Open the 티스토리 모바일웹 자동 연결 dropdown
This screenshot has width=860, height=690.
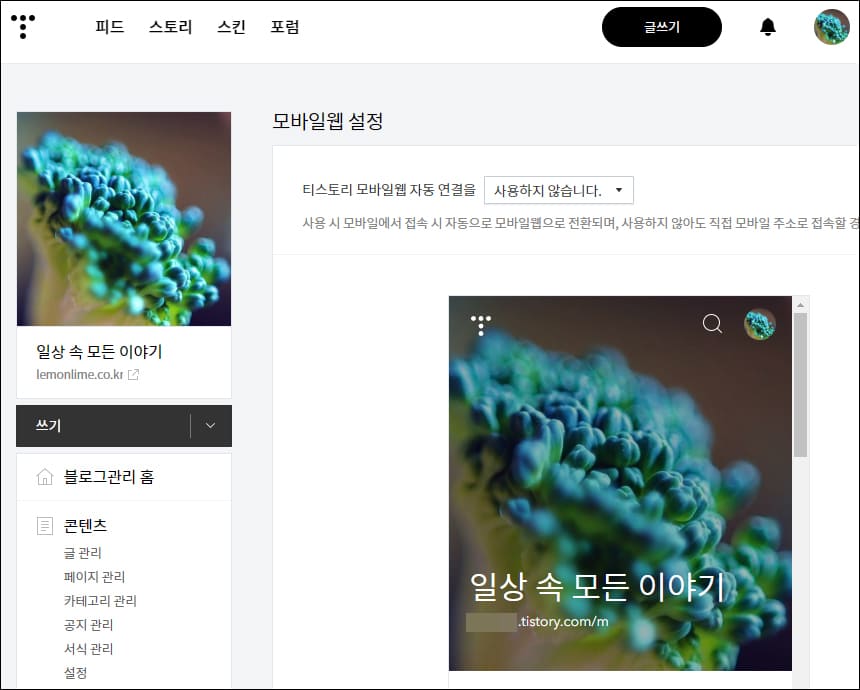click(558, 190)
